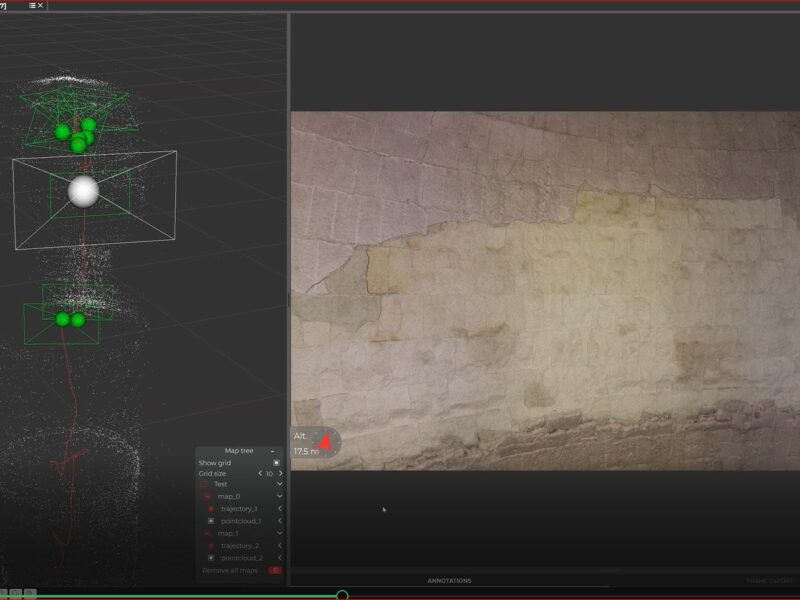Click the red compass arrow altitude indicator

(x=325, y=441)
